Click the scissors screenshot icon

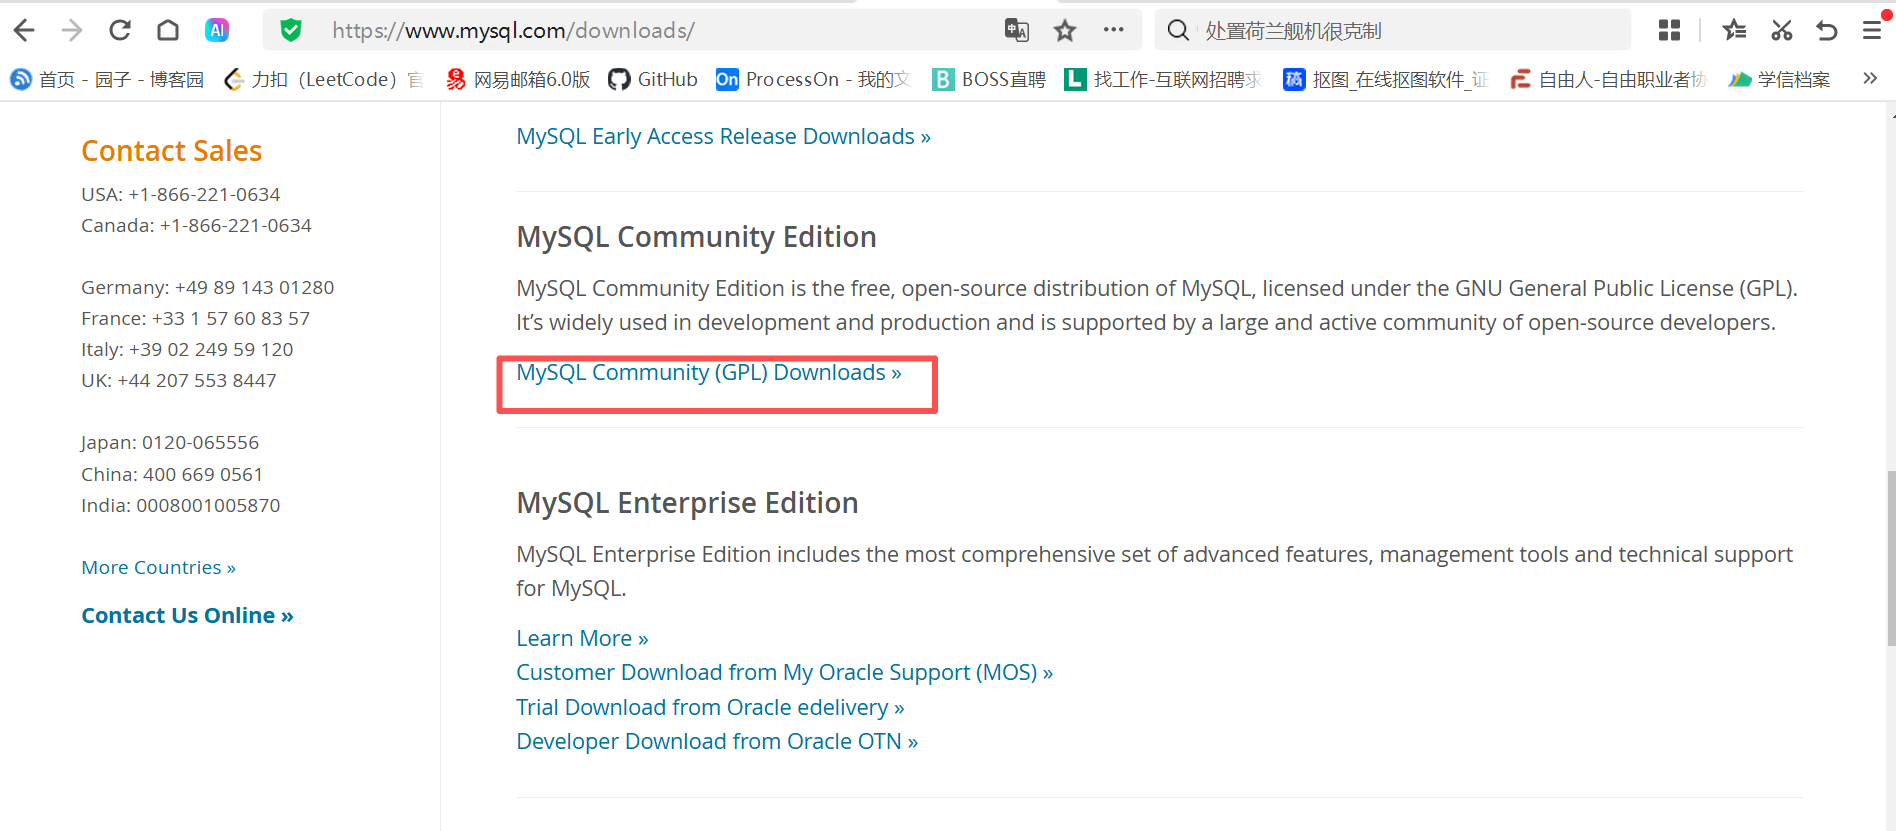tap(1781, 30)
